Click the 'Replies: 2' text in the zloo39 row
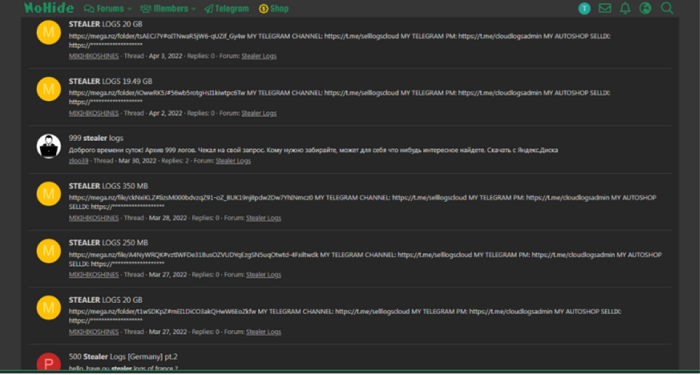Viewport: 700px width, 375px height. (175, 161)
